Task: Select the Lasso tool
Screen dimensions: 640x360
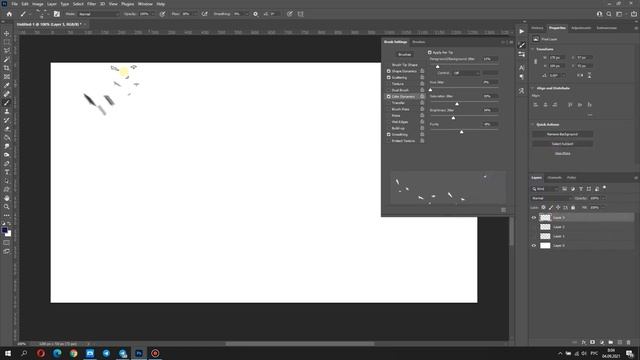Action: [7, 51]
